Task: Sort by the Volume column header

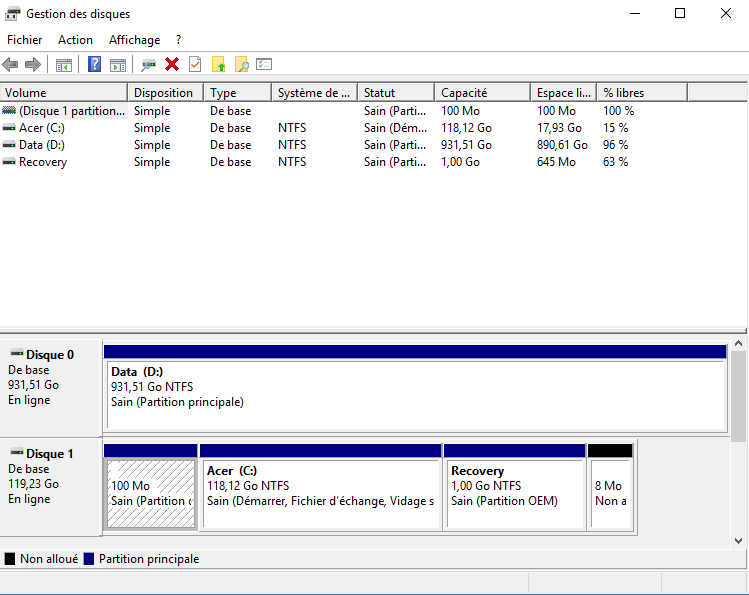Action: click(x=64, y=92)
